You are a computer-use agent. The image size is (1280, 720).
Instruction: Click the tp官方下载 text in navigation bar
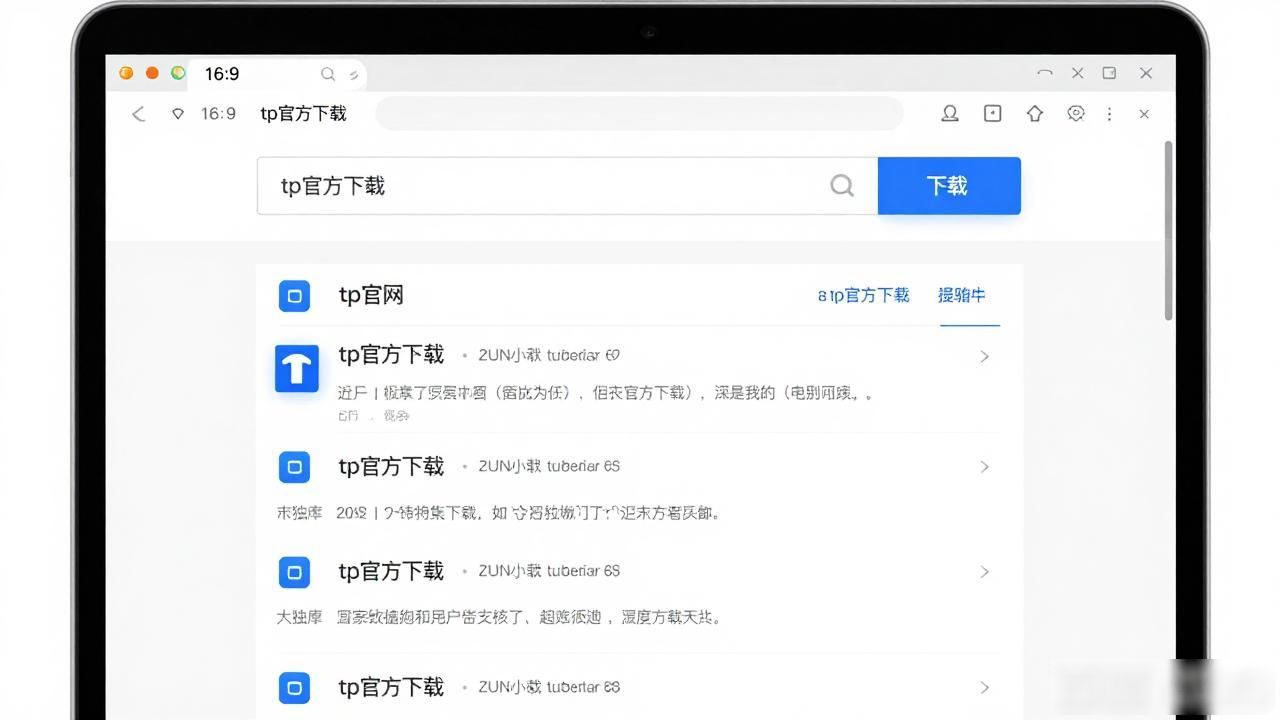coord(303,114)
